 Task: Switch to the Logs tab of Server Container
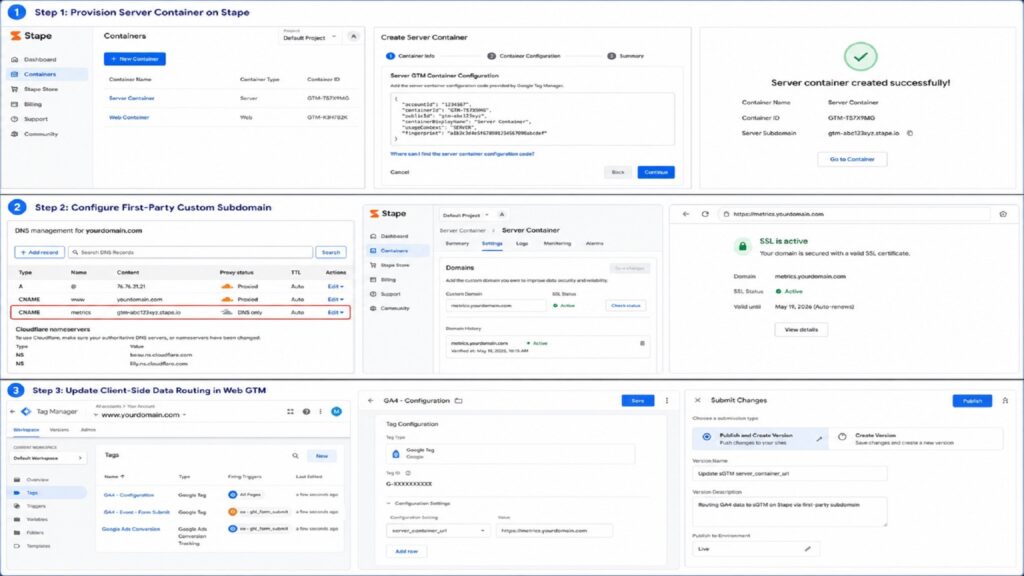tap(522, 244)
